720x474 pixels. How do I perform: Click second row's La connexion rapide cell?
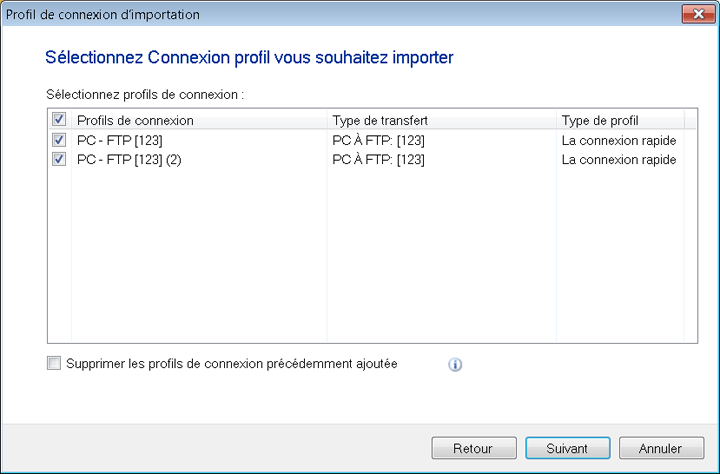click(619, 160)
